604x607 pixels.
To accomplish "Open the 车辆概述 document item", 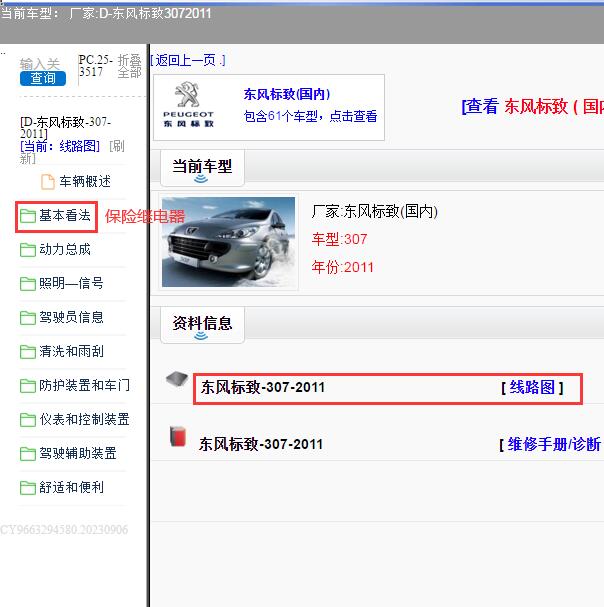I will coord(85,181).
